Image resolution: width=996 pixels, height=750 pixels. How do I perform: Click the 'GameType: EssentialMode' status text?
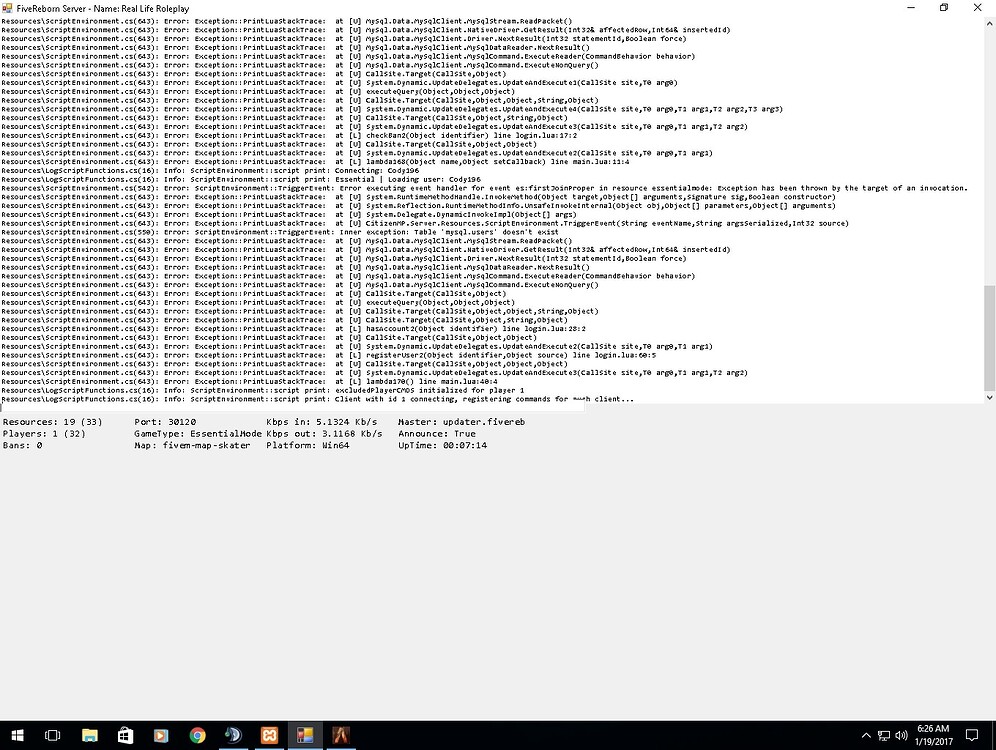coord(198,434)
